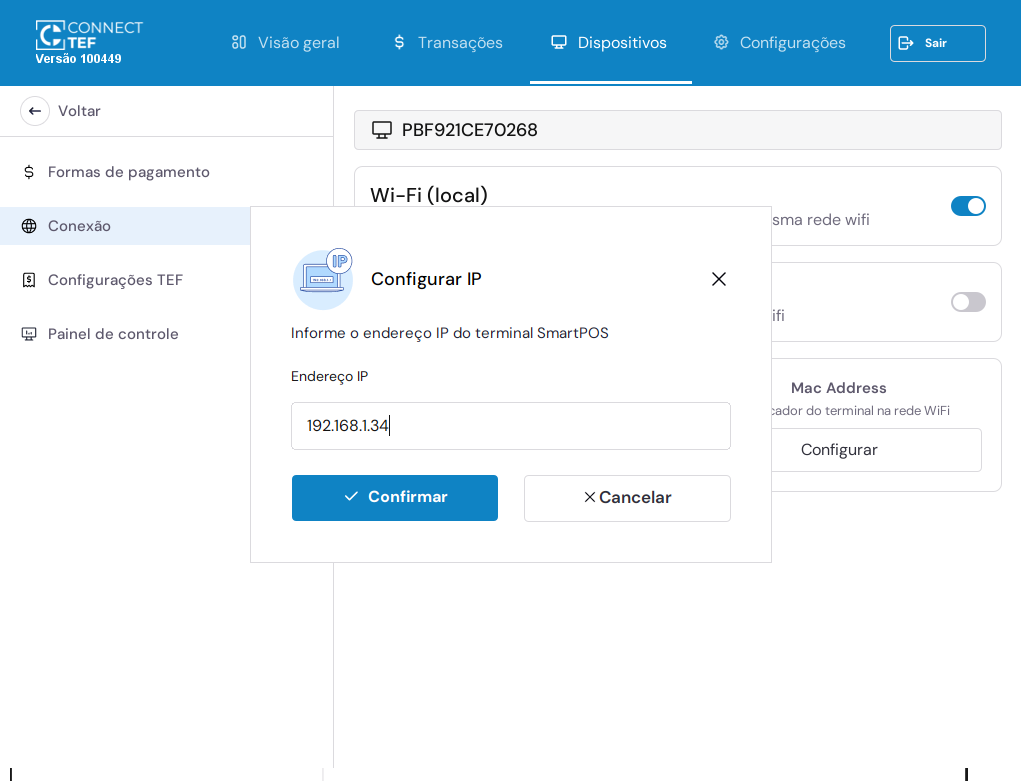Screen dimensions: 1021x781
Task: Click the back arrow icon
Action: click(35, 111)
